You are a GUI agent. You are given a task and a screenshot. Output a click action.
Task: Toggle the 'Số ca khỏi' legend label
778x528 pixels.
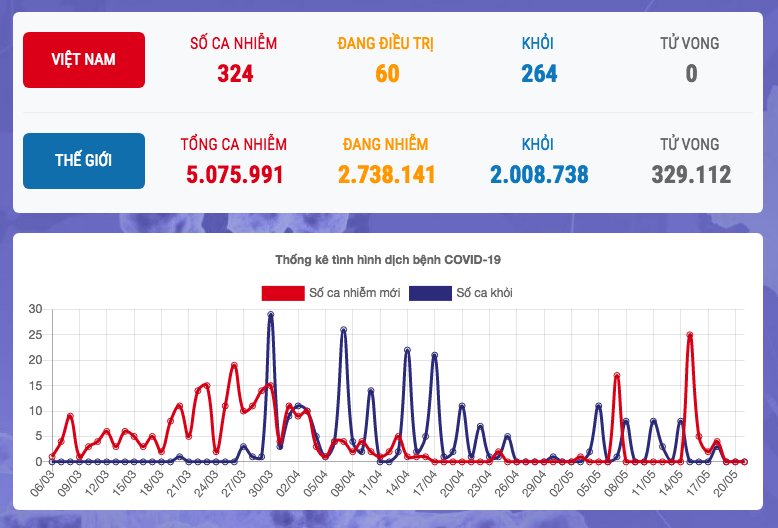coord(485,293)
